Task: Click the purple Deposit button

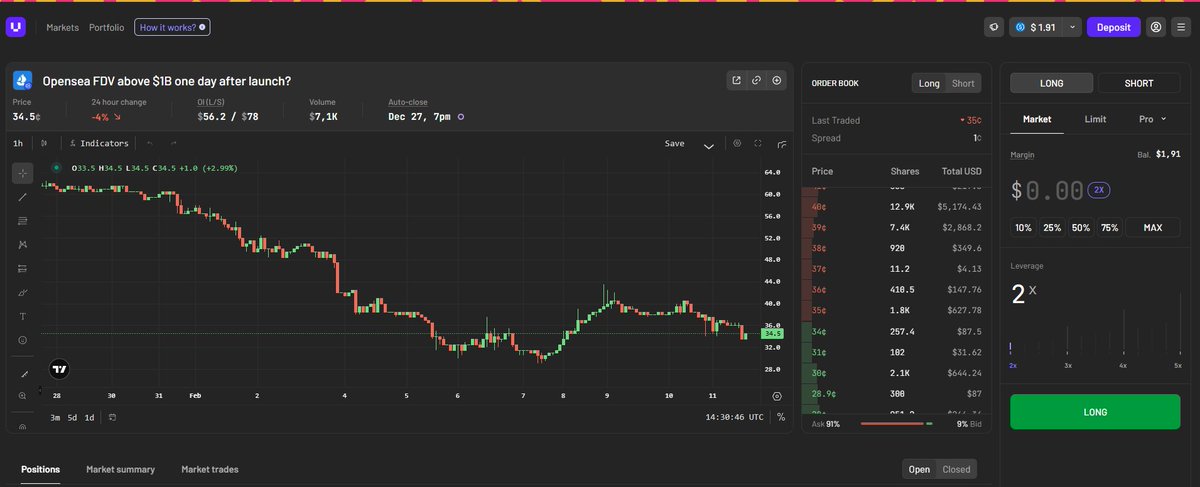Action: click(1113, 27)
